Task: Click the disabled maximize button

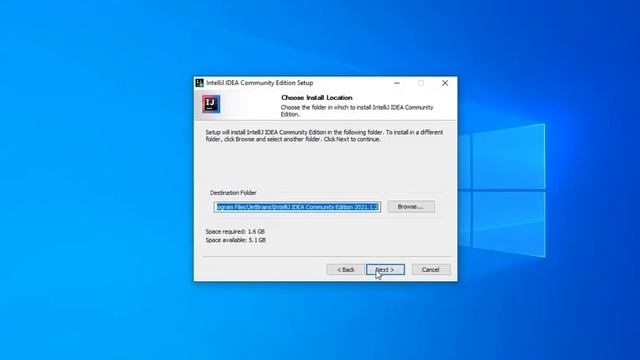Action: point(421,83)
